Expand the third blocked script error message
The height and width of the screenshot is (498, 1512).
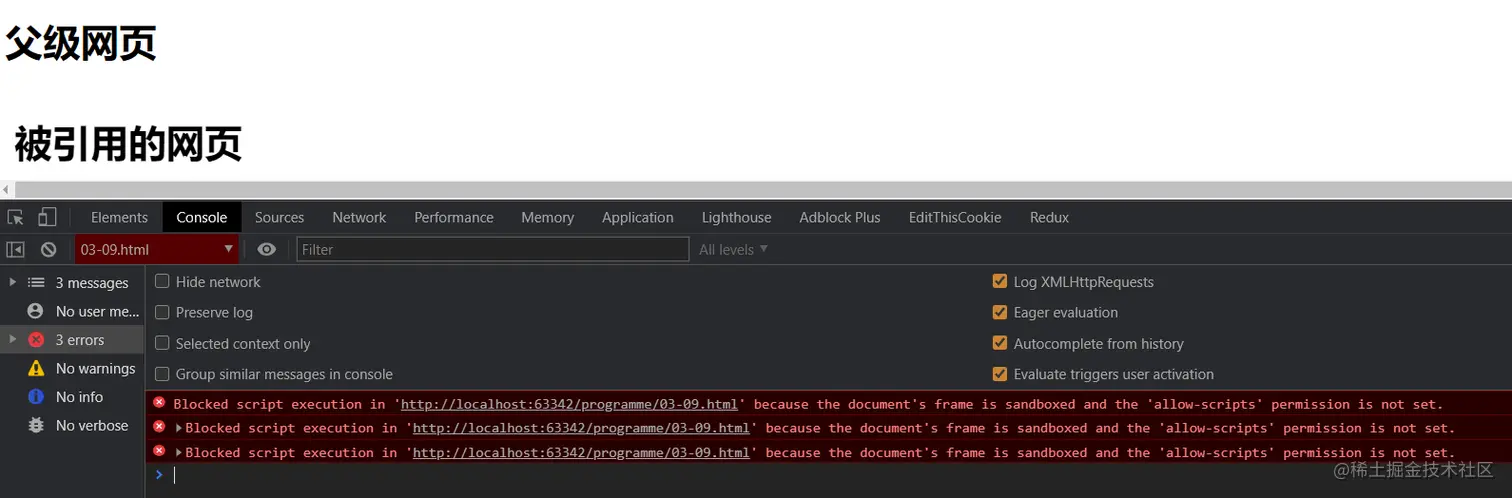tap(179, 452)
